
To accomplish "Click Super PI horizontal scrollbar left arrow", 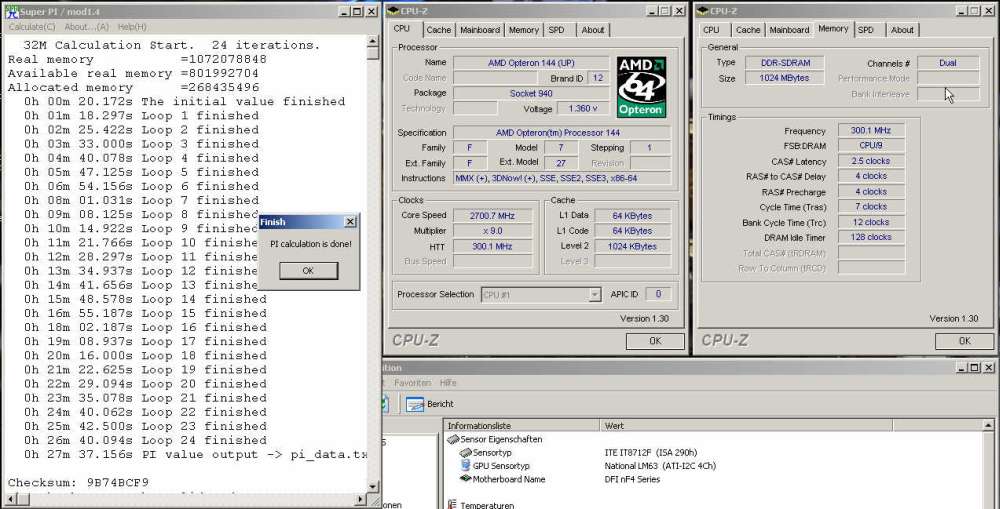I will coord(11,499).
